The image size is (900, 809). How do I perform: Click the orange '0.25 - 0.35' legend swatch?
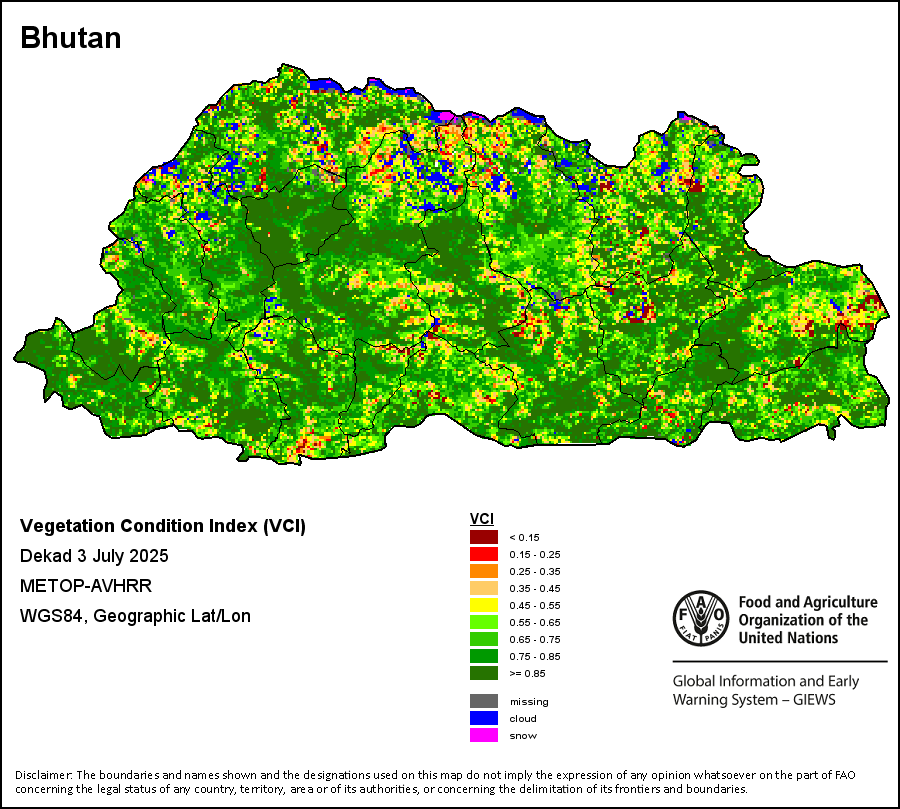pyautogui.click(x=484, y=572)
